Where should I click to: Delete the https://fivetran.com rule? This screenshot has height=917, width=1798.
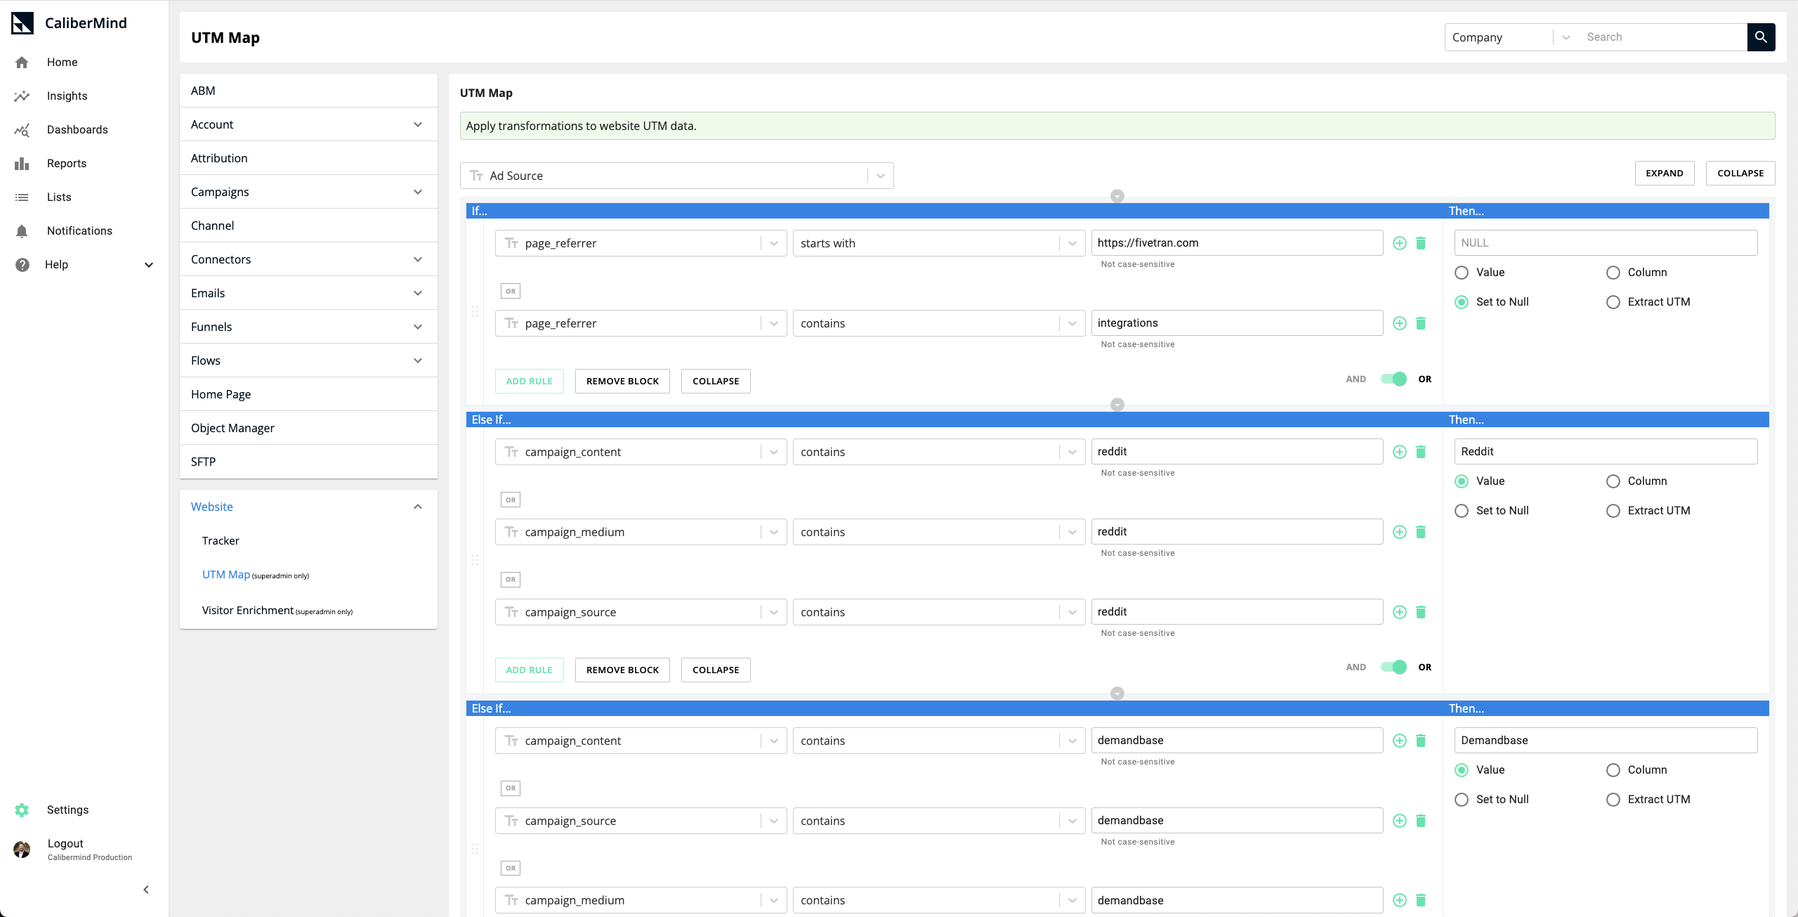pos(1421,243)
